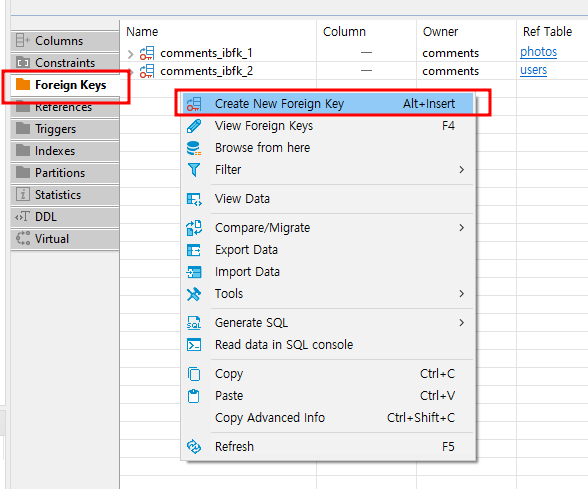Image resolution: width=588 pixels, height=489 pixels.
Task: Click the pencil icon beside View Foreign Keys
Action: (x=194, y=126)
